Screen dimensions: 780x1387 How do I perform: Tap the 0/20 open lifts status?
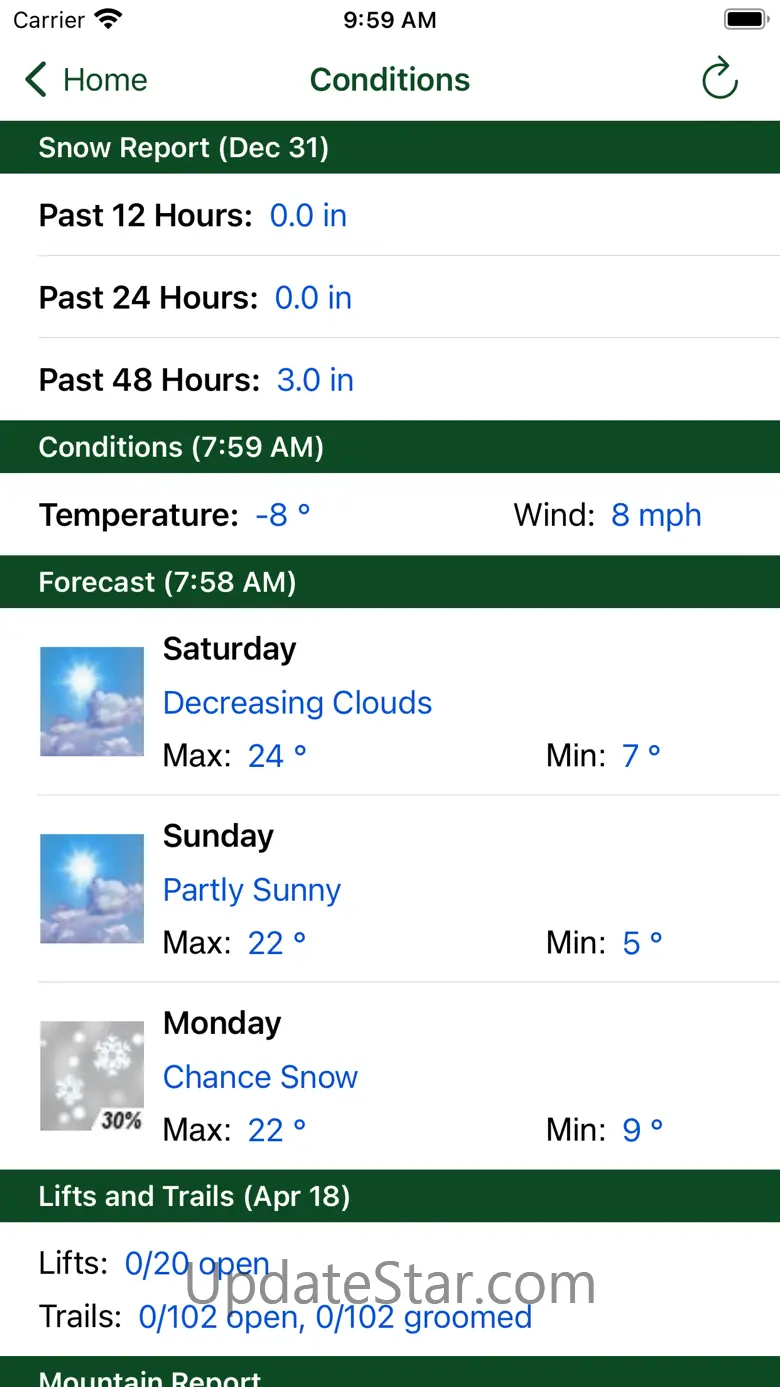197,1264
